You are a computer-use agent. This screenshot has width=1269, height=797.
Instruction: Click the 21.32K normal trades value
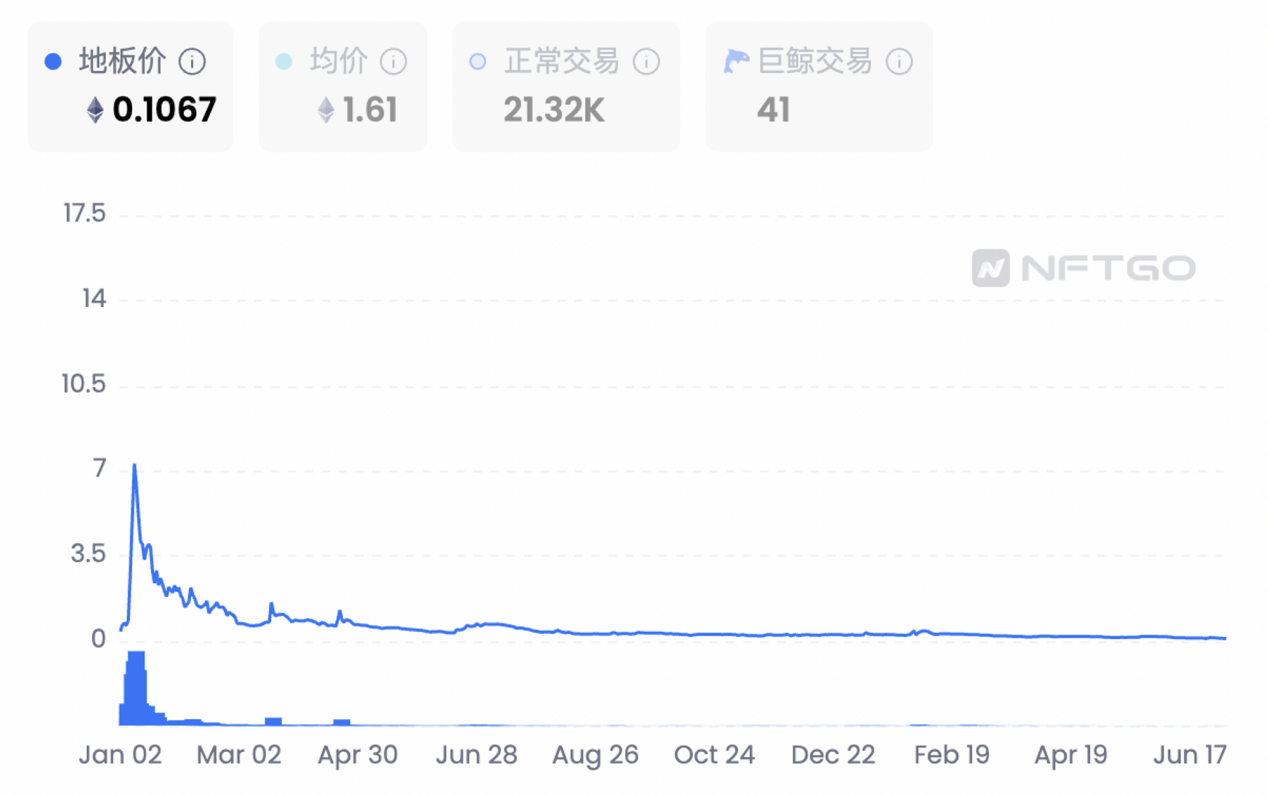[554, 109]
